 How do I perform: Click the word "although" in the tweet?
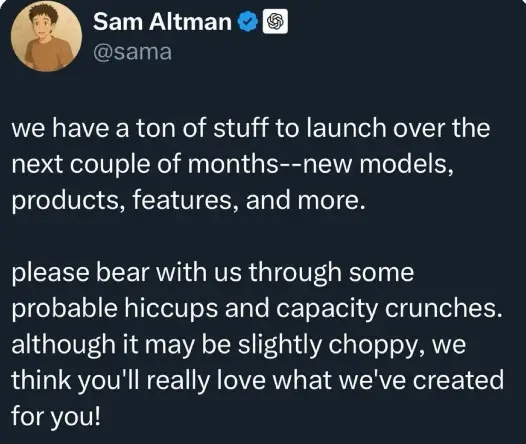point(63,345)
